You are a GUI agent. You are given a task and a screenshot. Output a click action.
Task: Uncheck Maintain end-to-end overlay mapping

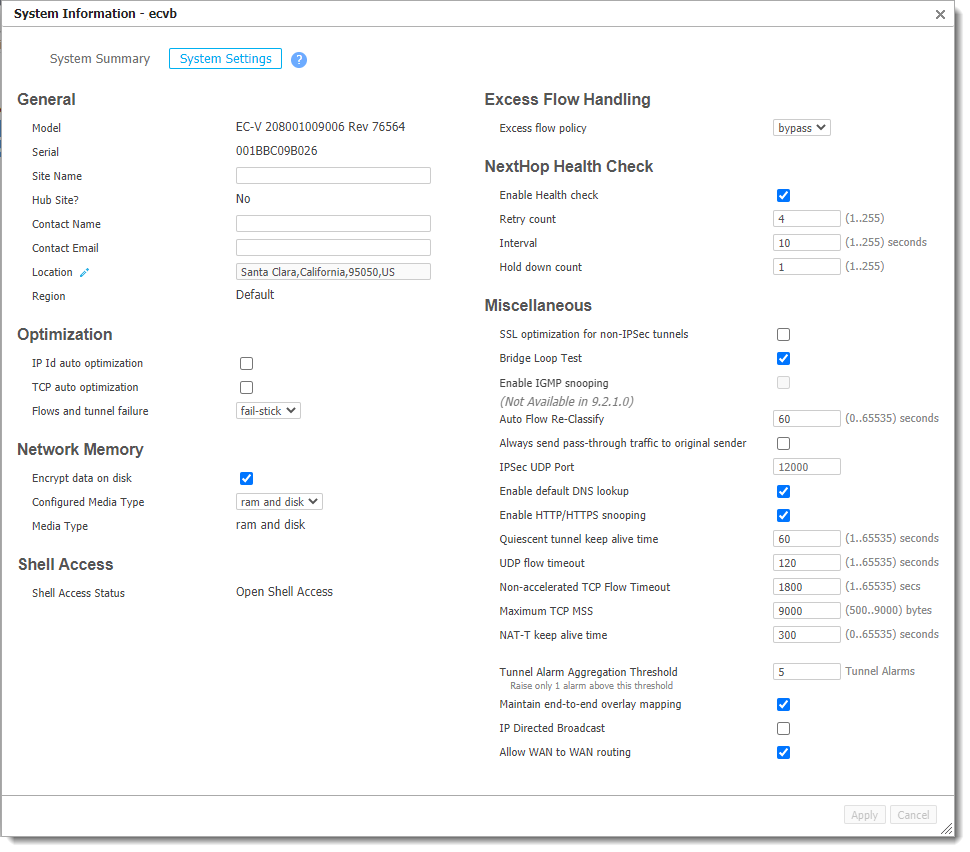[783, 704]
